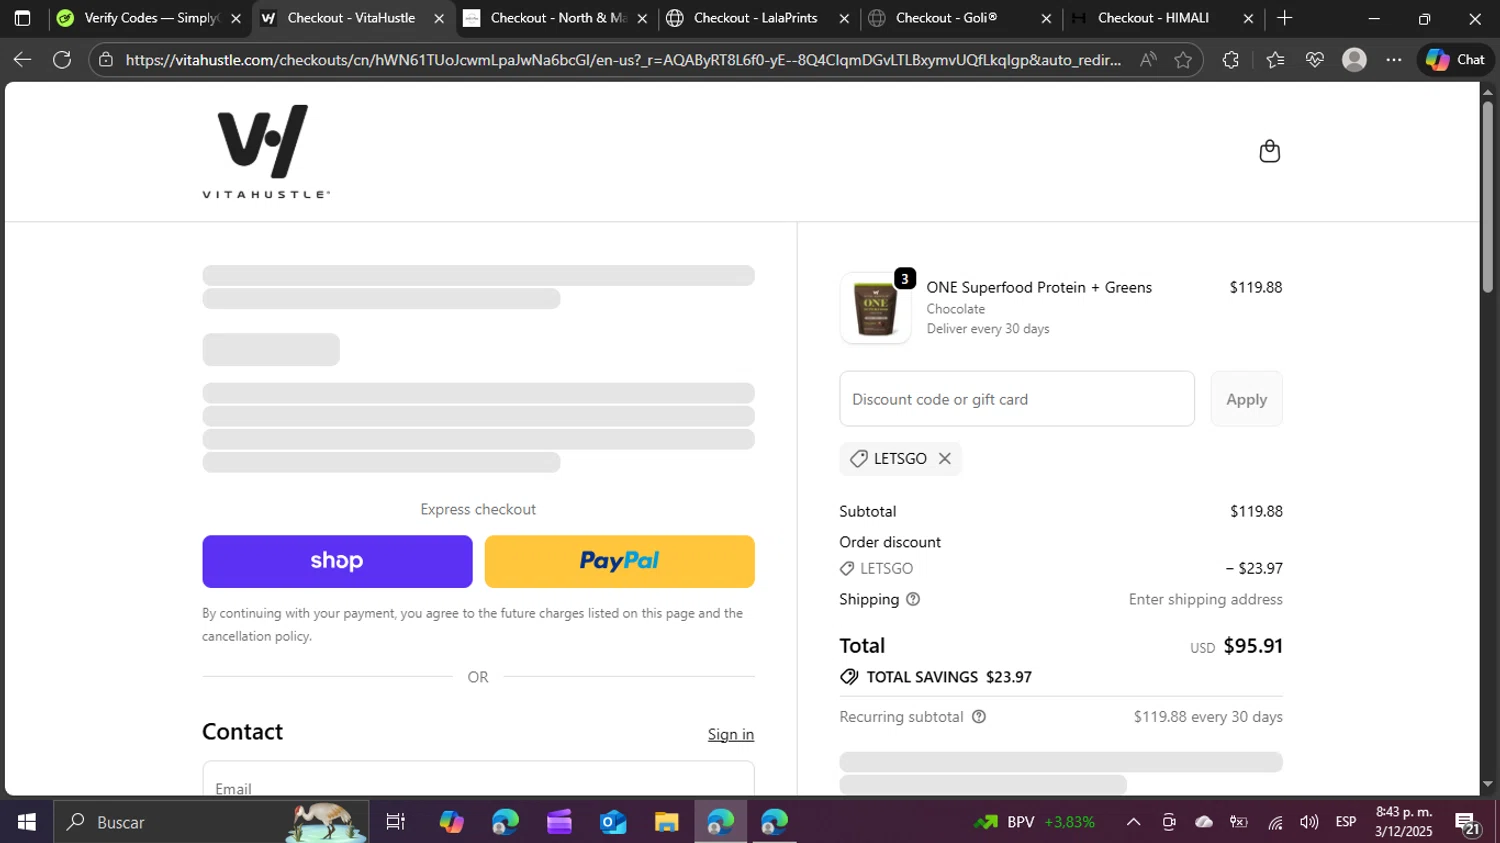
Task: Pay with PayPal express button
Action: (x=620, y=561)
